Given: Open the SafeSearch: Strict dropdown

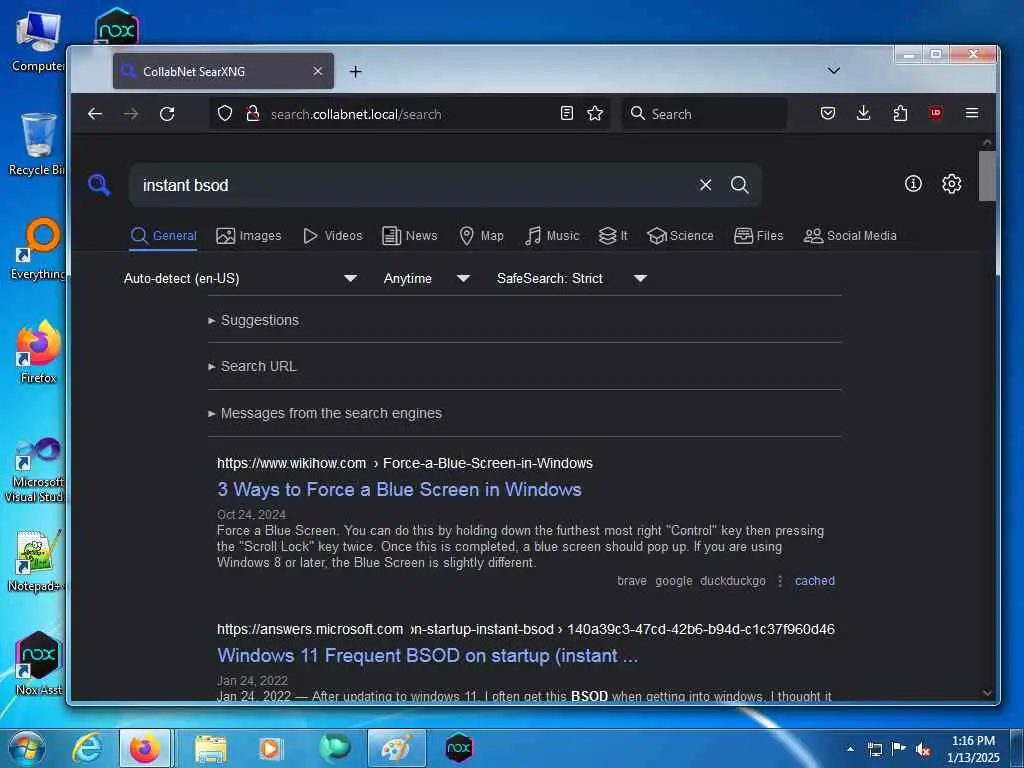Looking at the screenshot, I should click(571, 278).
